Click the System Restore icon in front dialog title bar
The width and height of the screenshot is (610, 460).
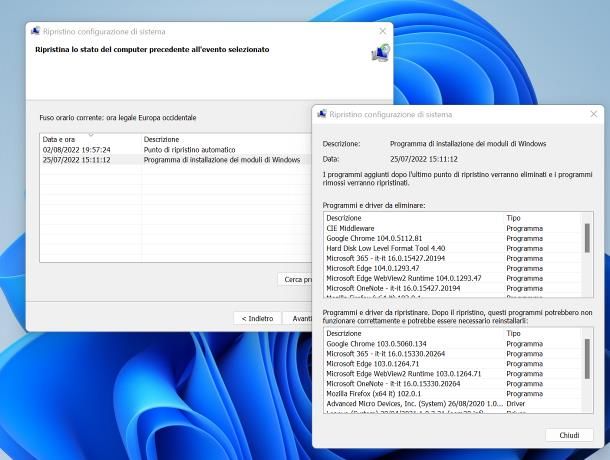(322, 114)
